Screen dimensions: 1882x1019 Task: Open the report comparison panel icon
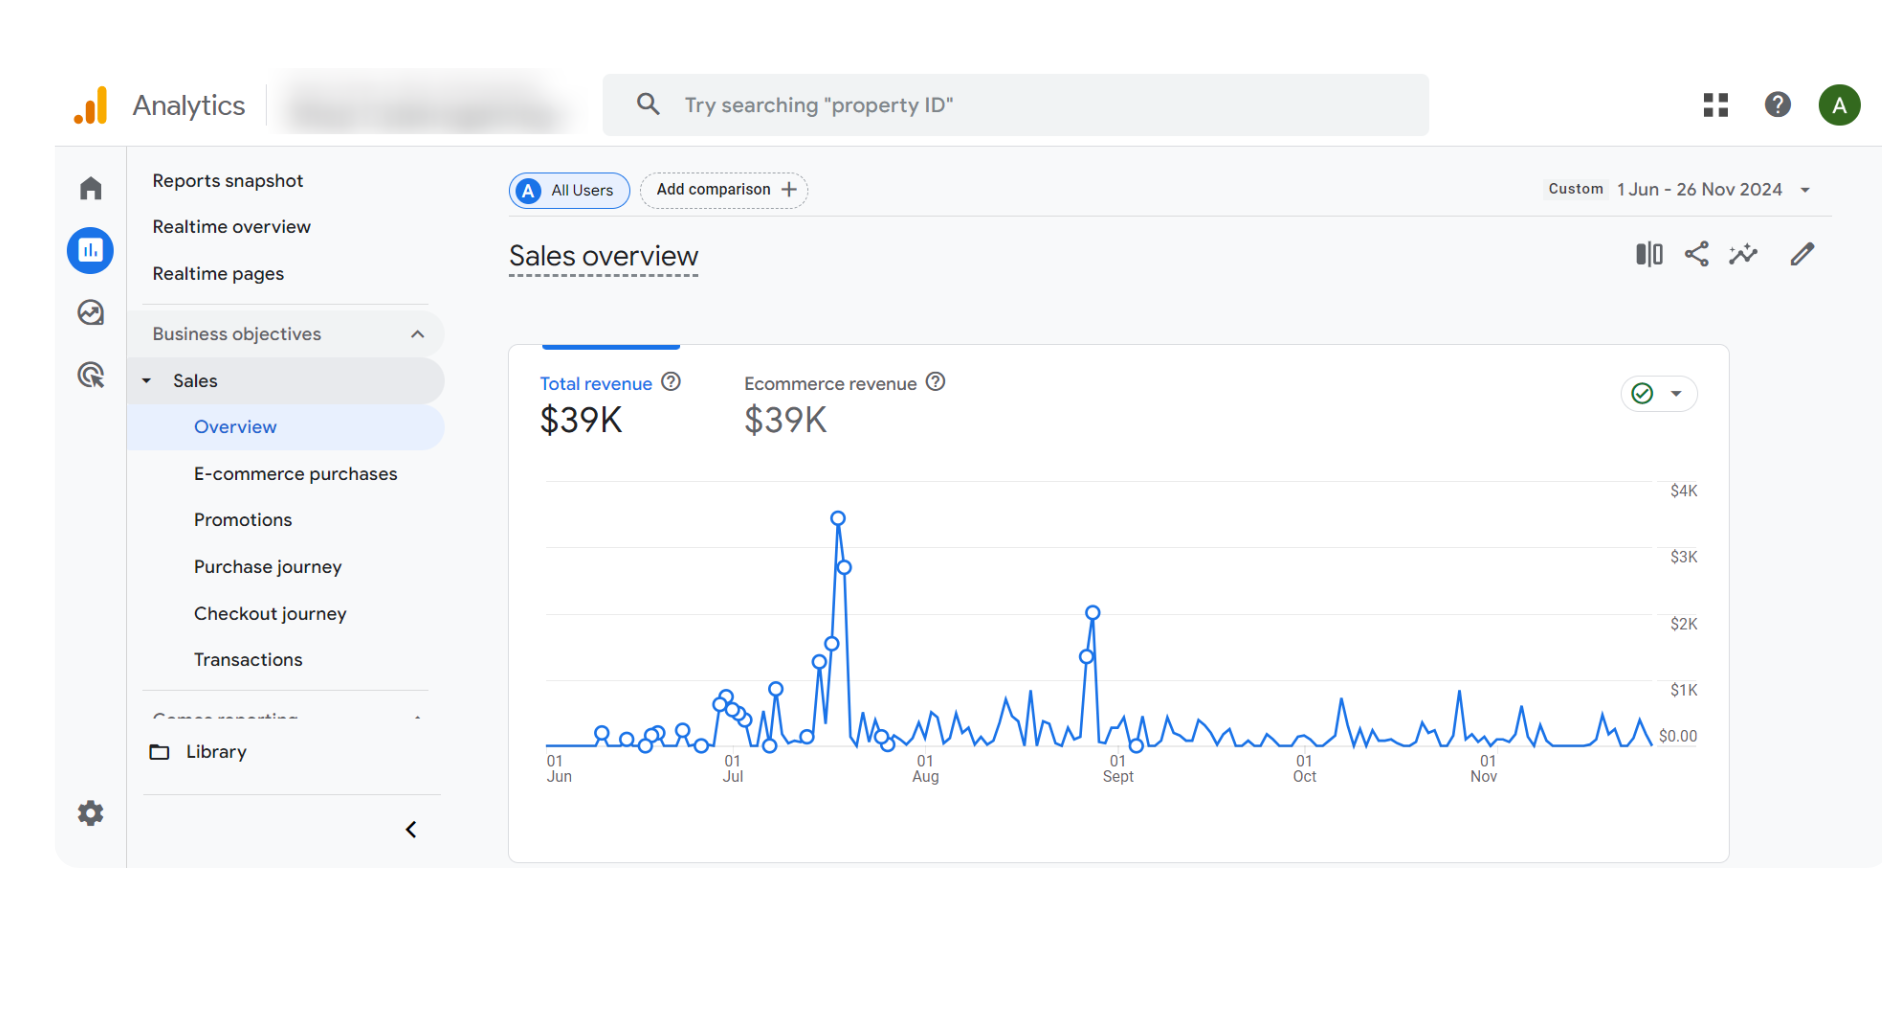pos(1648,254)
